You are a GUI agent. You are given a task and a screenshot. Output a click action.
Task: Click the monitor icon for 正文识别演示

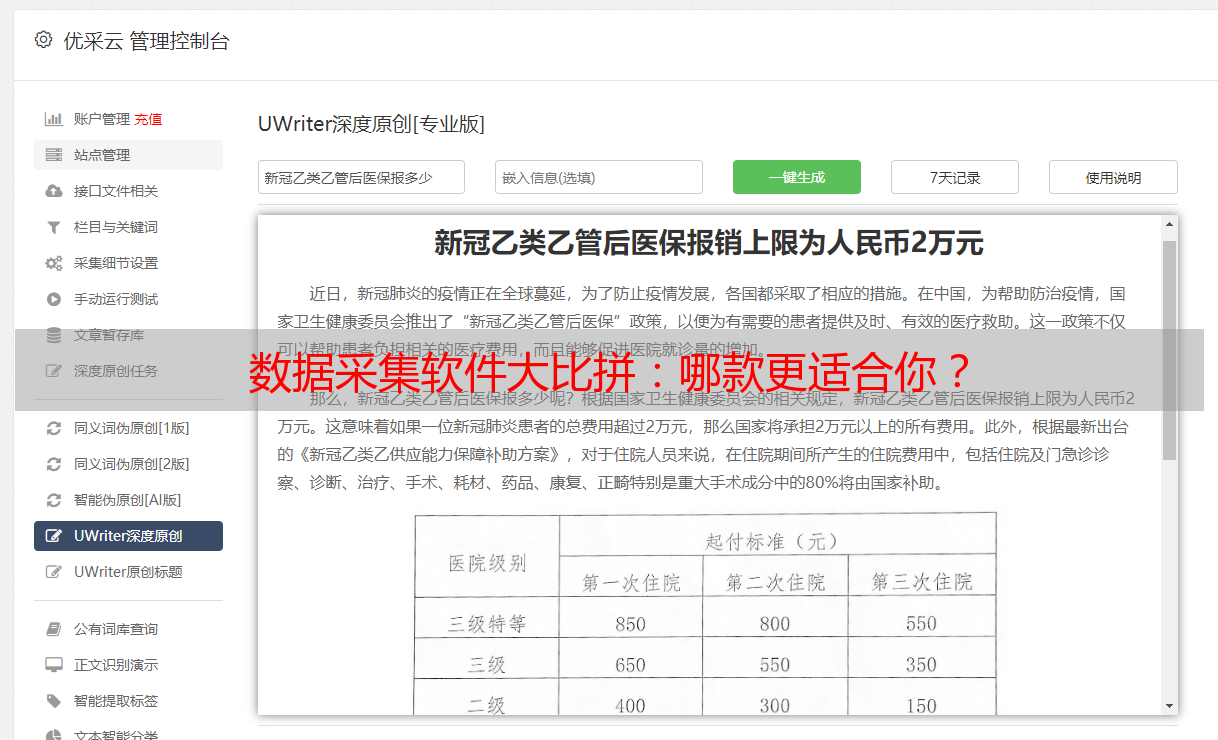pos(54,665)
